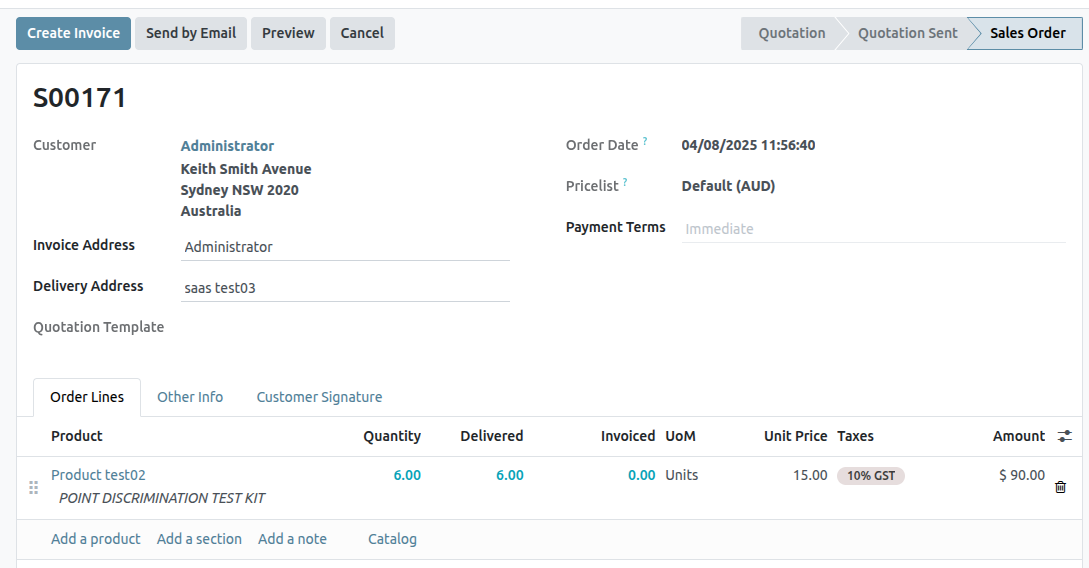
Task: Open the order Preview
Action: 288,33
